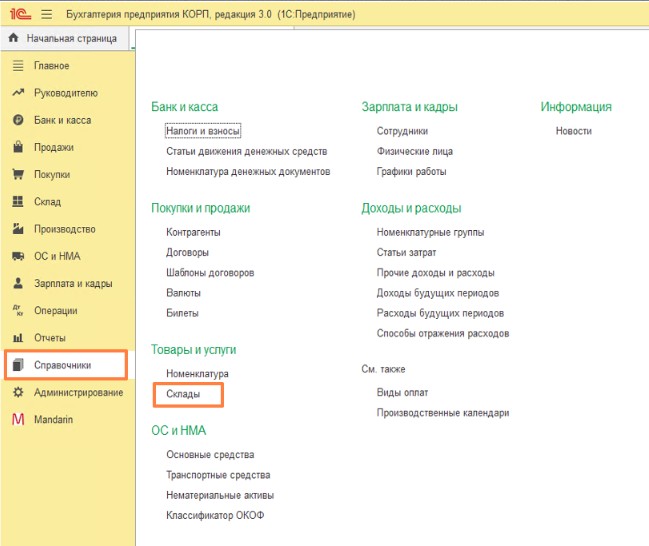Image resolution: width=649 pixels, height=546 pixels.
Task: Go to Руководителю section
Action: pyautogui.click(x=66, y=93)
